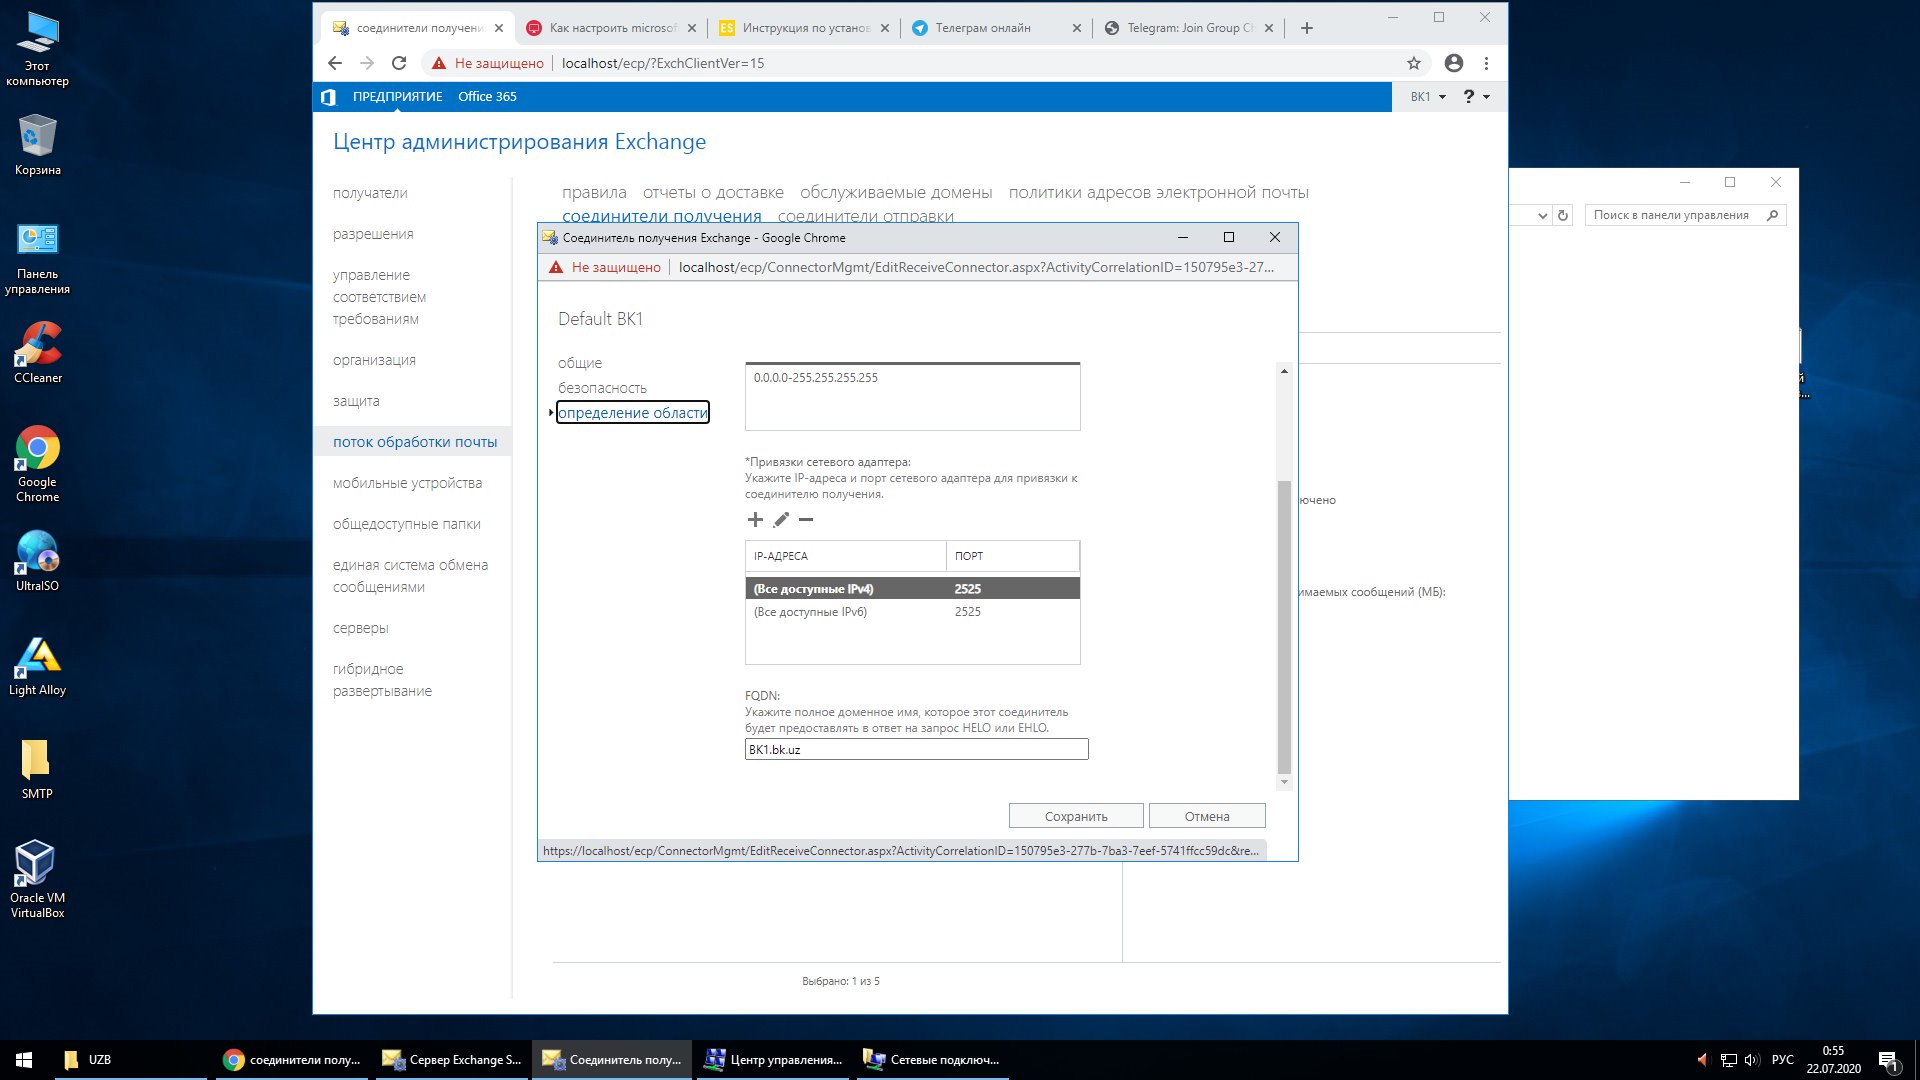
Task: Click the browser forward arrow
Action: pyautogui.click(x=367, y=63)
